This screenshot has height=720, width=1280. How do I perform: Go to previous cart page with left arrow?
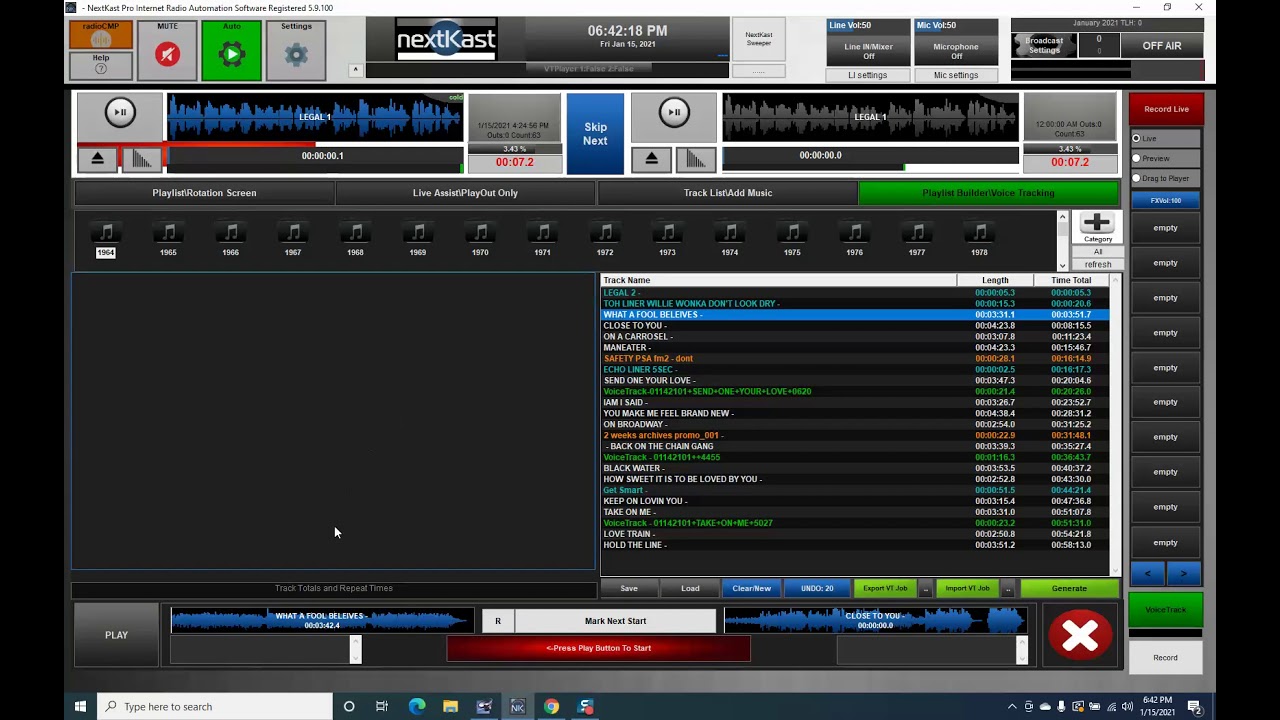pyautogui.click(x=1147, y=573)
